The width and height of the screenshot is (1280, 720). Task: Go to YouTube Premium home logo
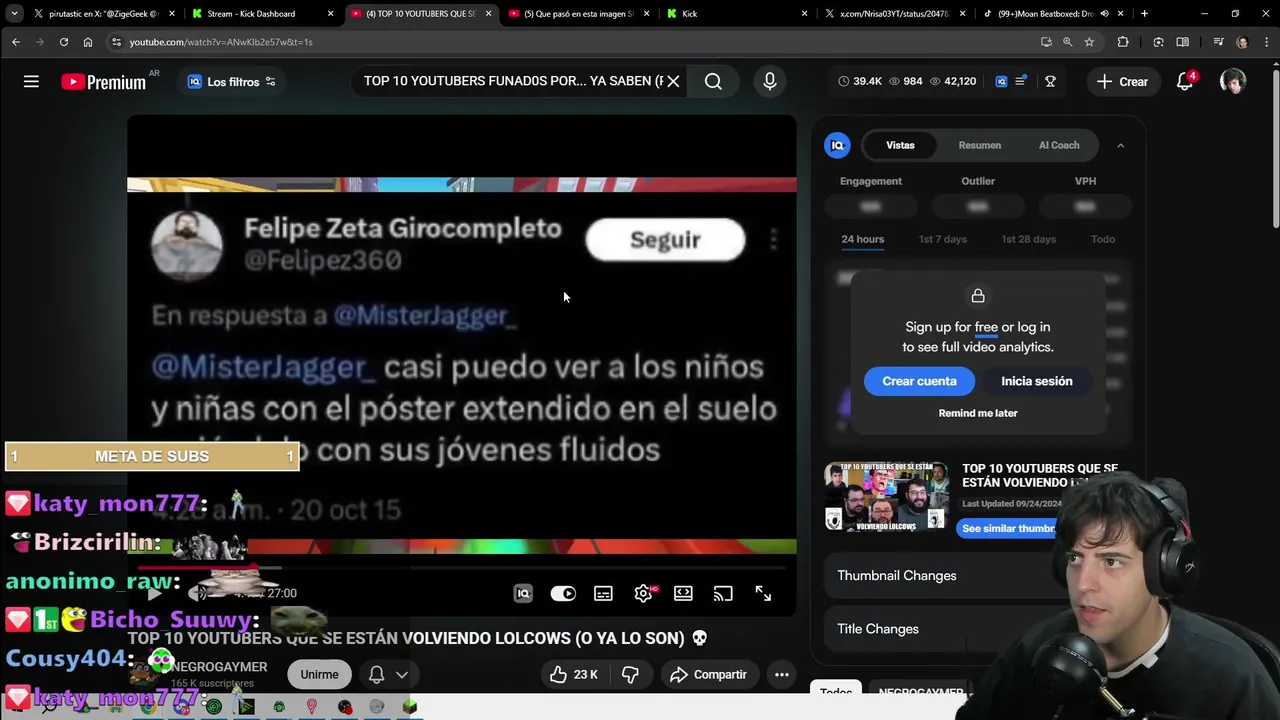click(x=103, y=82)
